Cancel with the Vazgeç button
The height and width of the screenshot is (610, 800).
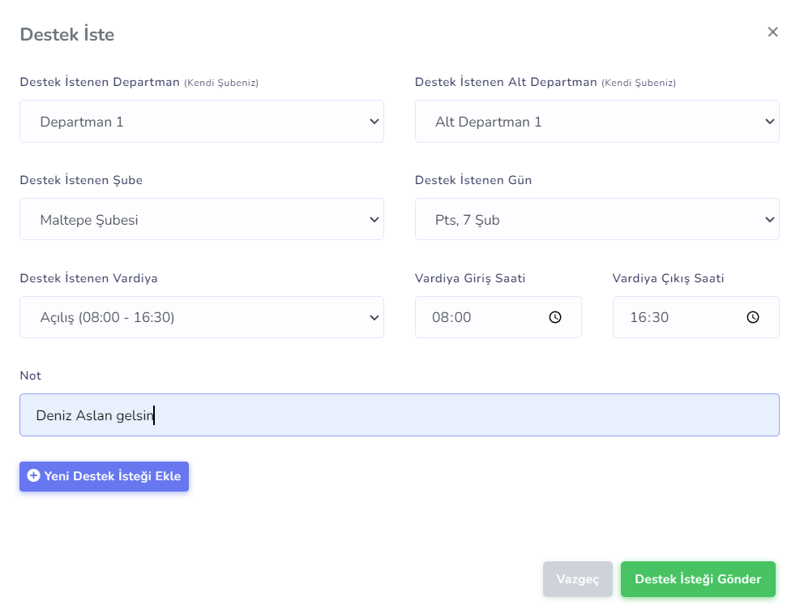coord(577,579)
